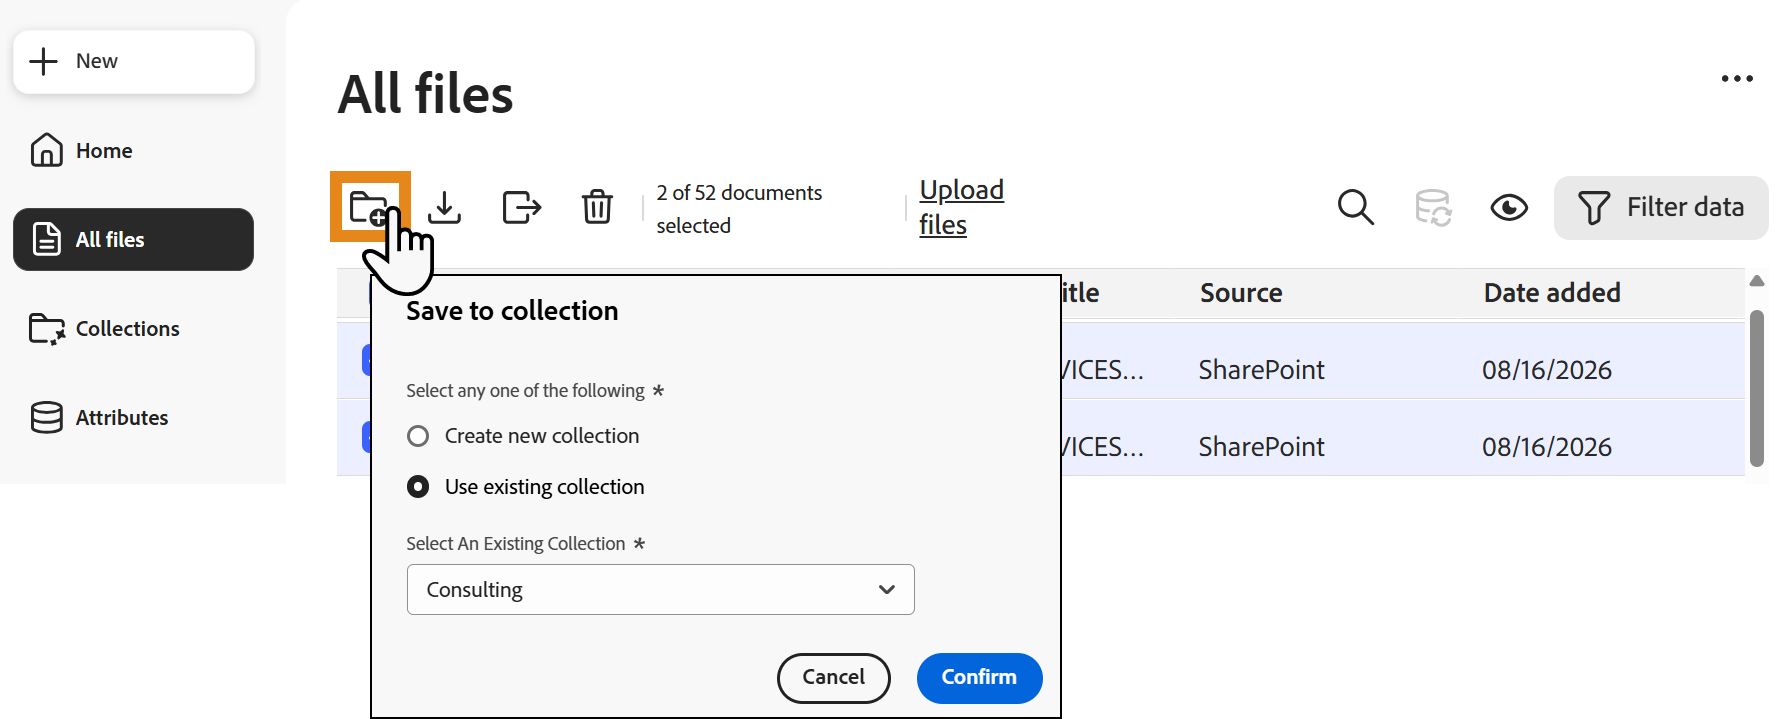Click the Filter data button
The image size is (1783, 719).
pyautogui.click(x=1661, y=207)
